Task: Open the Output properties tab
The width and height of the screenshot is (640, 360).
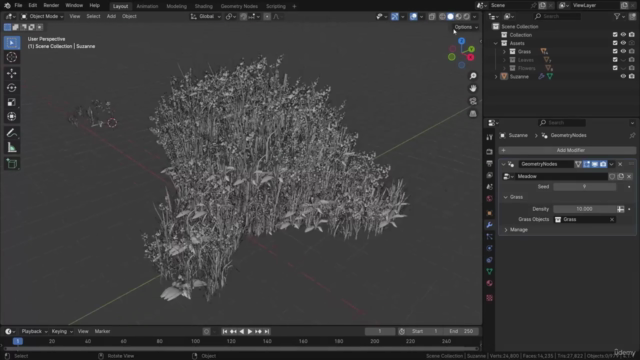Action: coord(489,163)
